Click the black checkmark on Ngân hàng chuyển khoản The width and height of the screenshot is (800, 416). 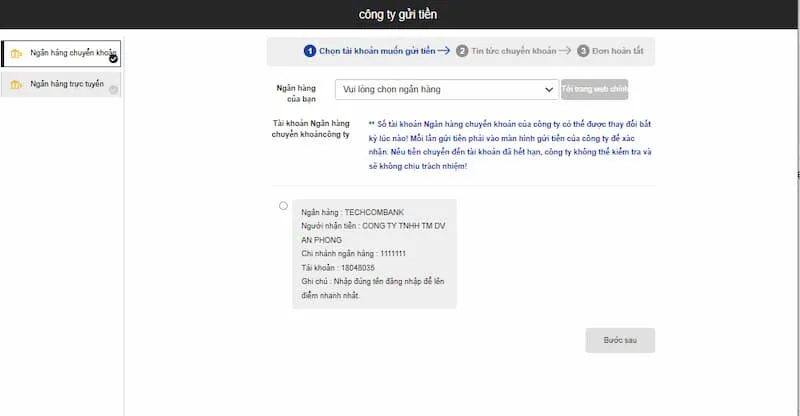(x=113, y=59)
